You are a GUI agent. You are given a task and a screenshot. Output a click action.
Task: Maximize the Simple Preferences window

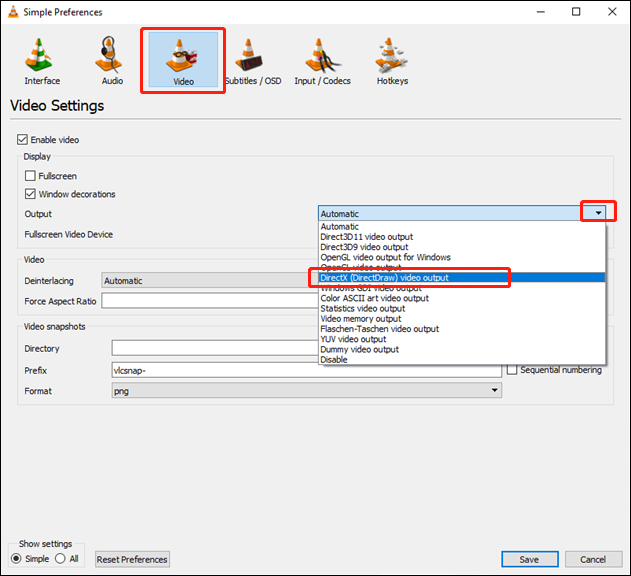tap(576, 12)
